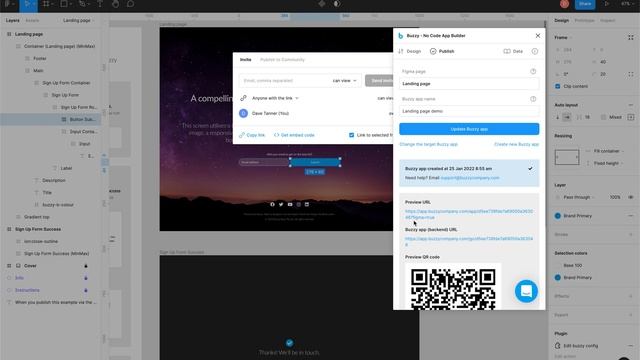This screenshot has height=360, width=640.
Task: Click the Brand Primary fill swatch
Action: pos(558,216)
